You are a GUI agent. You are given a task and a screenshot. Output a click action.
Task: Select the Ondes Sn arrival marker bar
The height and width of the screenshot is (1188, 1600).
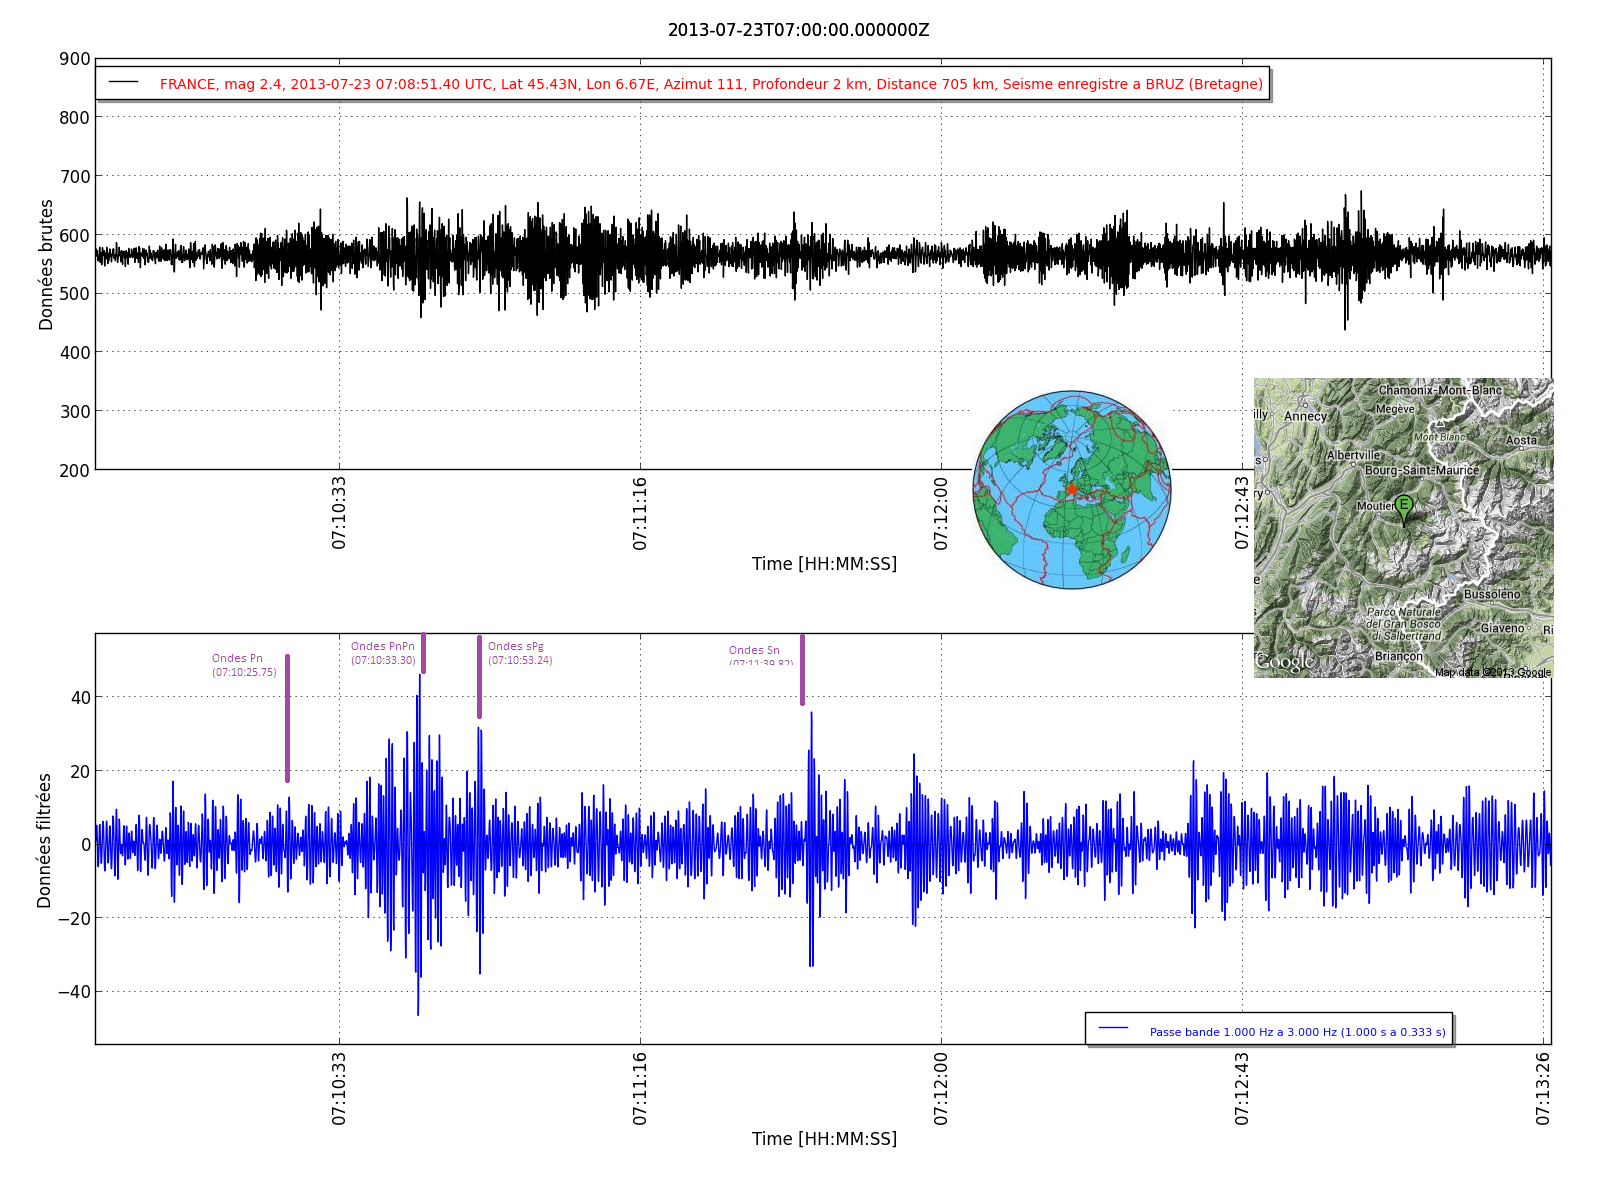point(802,670)
